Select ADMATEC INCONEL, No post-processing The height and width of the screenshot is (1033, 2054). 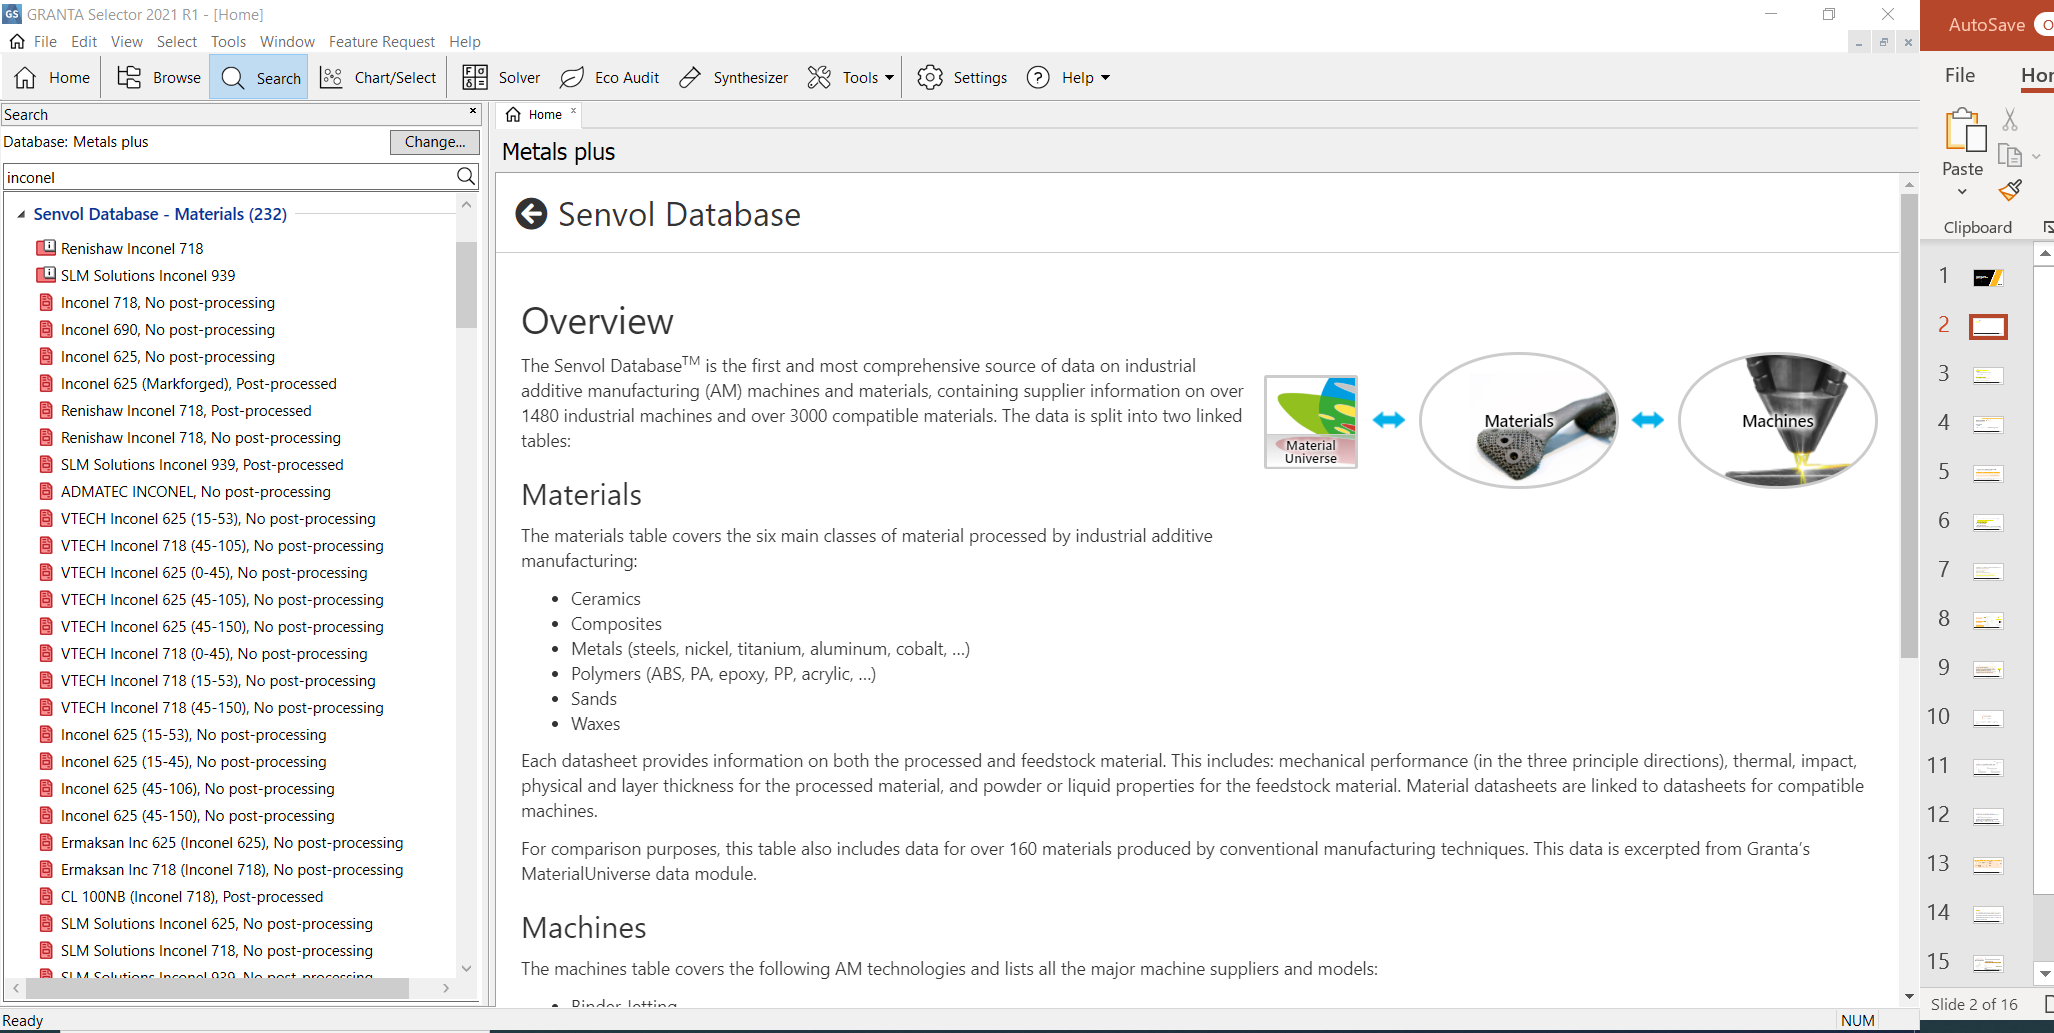click(x=196, y=491)
